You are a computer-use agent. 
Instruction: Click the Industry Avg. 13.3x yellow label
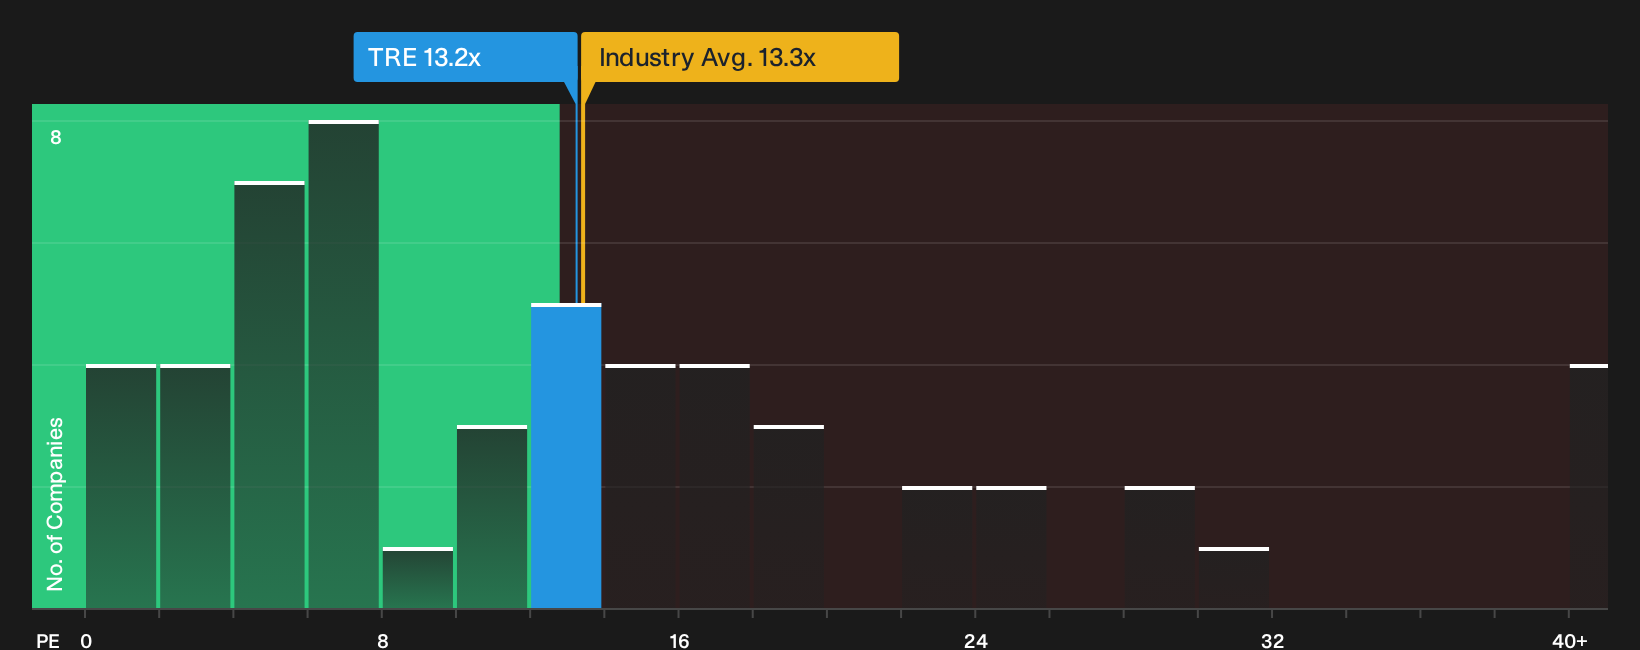[x=740, y=57]
